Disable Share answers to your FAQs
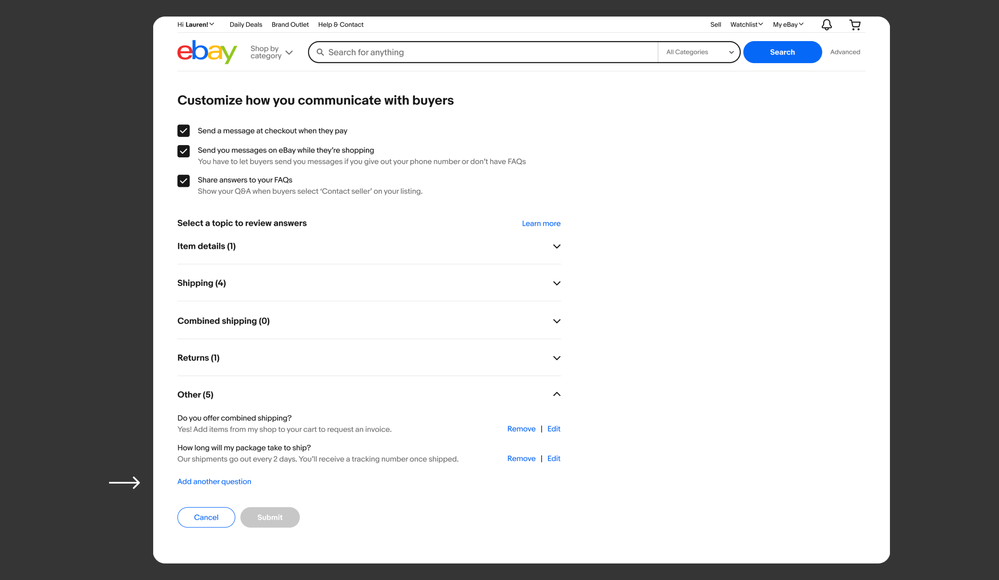The height and width of the screenshot is (580, 999). click(184, 181)
